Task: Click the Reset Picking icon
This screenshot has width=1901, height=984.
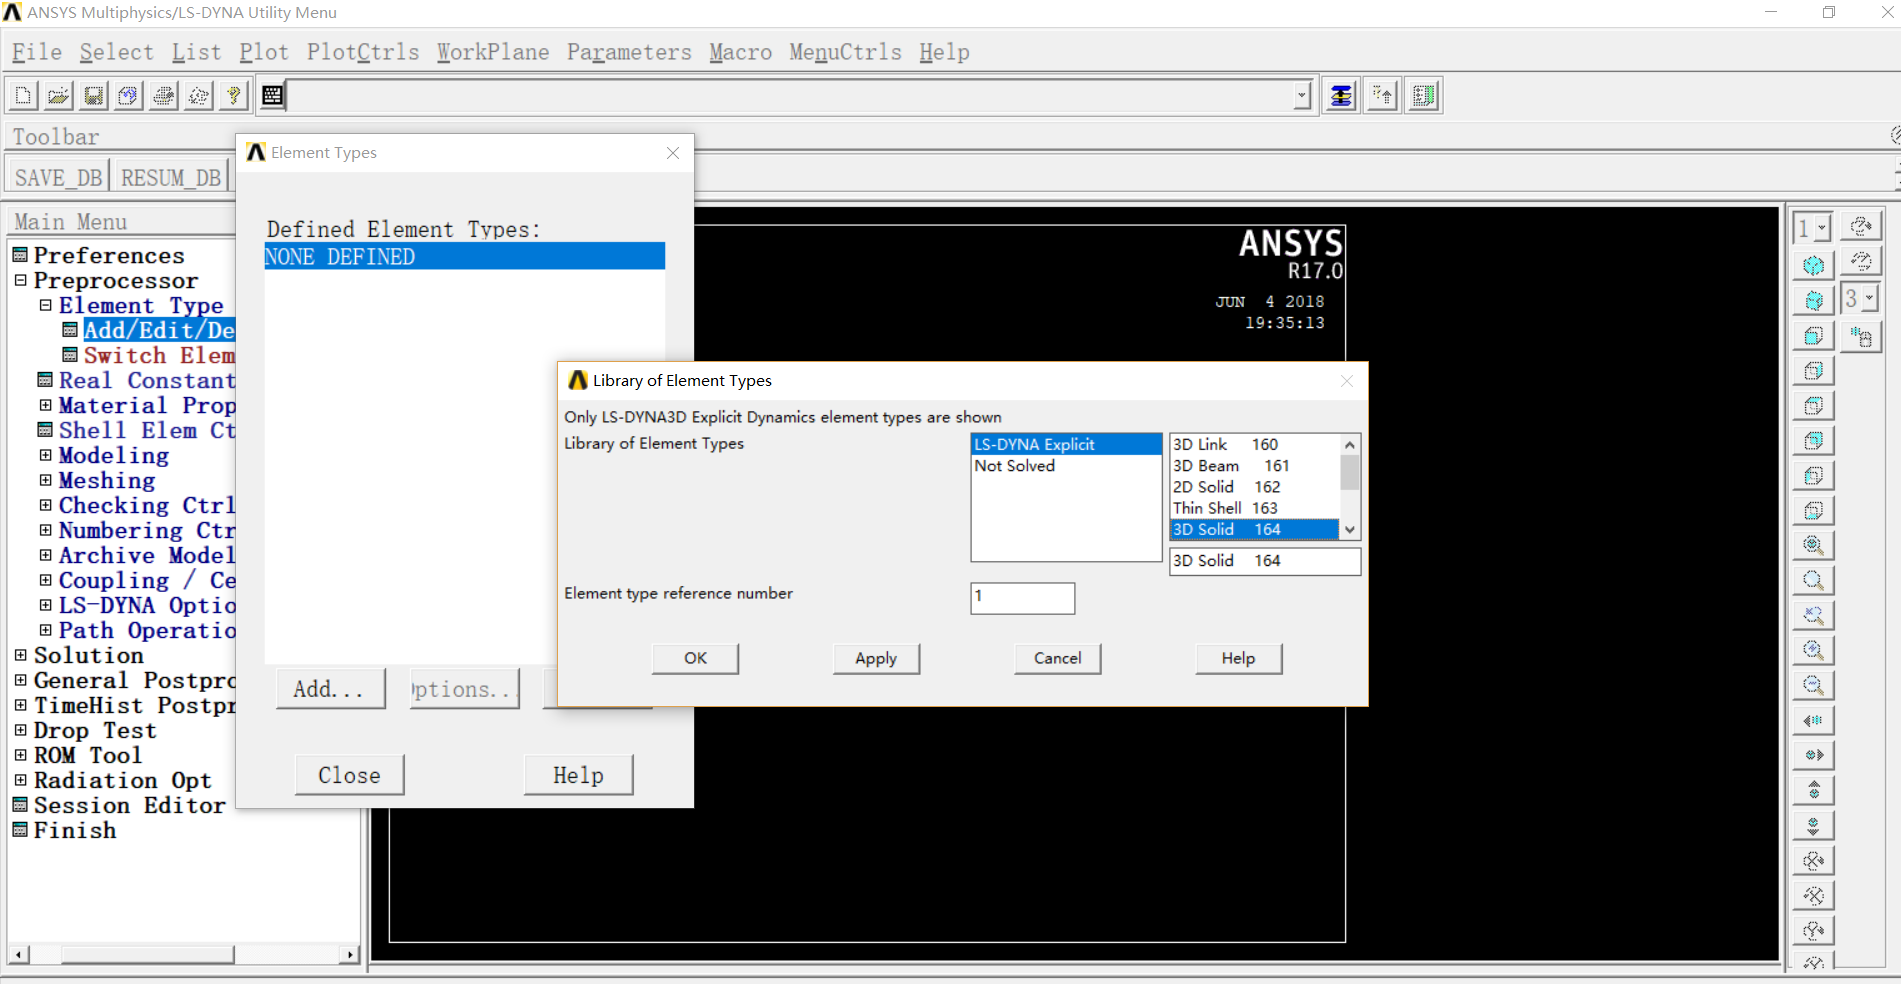Action: point(1382,96)
